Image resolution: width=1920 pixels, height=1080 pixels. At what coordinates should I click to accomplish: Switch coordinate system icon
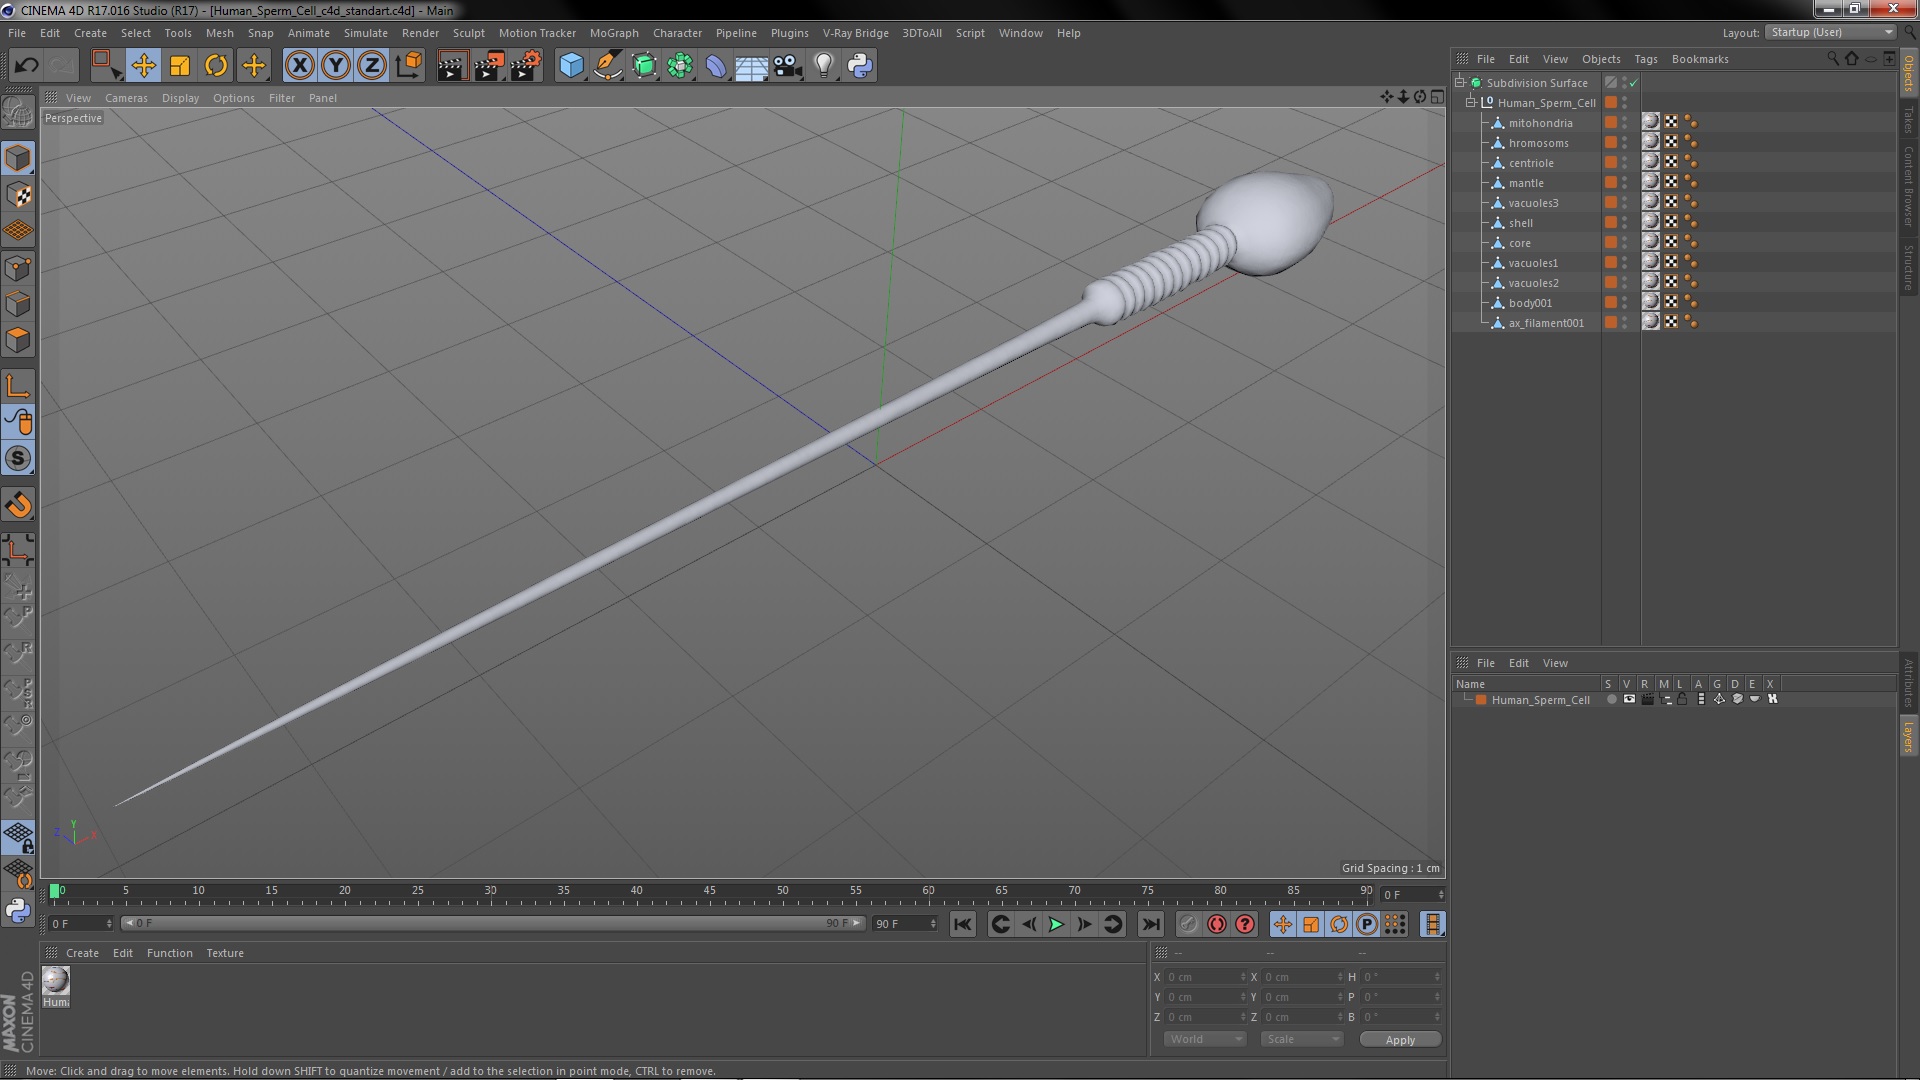tap(409, 66)
